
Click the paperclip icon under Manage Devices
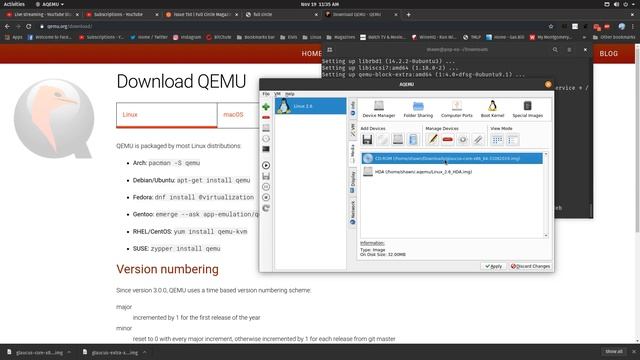(x=478, y=140)
